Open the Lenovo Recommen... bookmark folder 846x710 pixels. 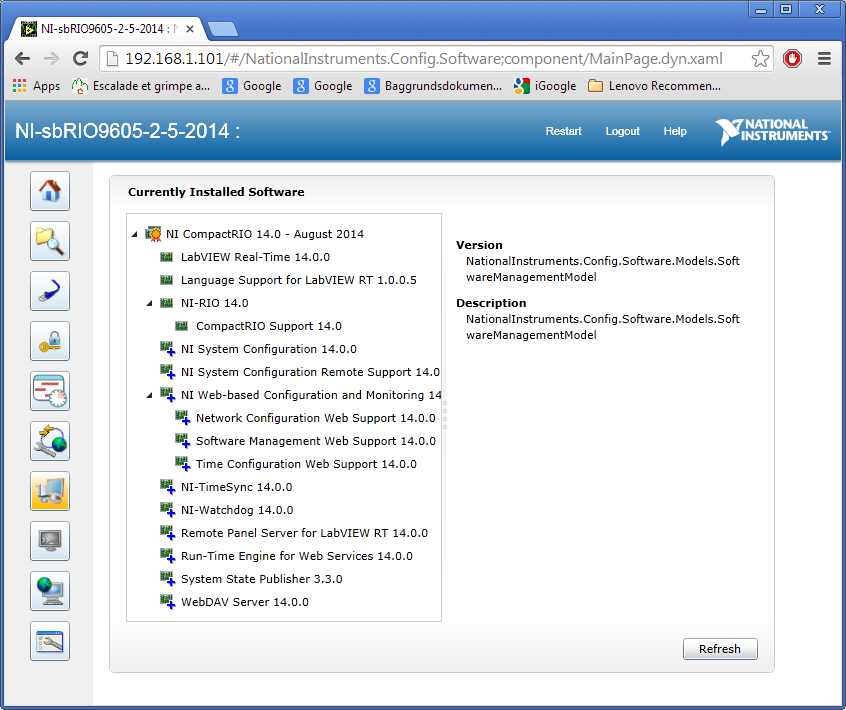654,86
